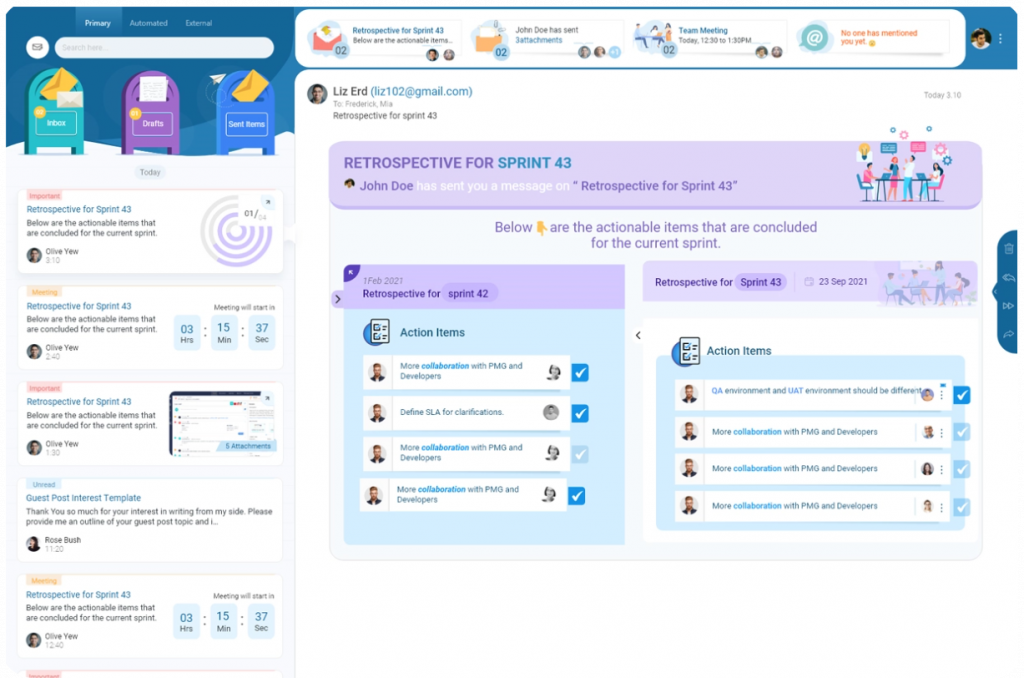Click the 5 Attachments badge
This screenshot has height=678, width=1024.
tap(248, 446)
